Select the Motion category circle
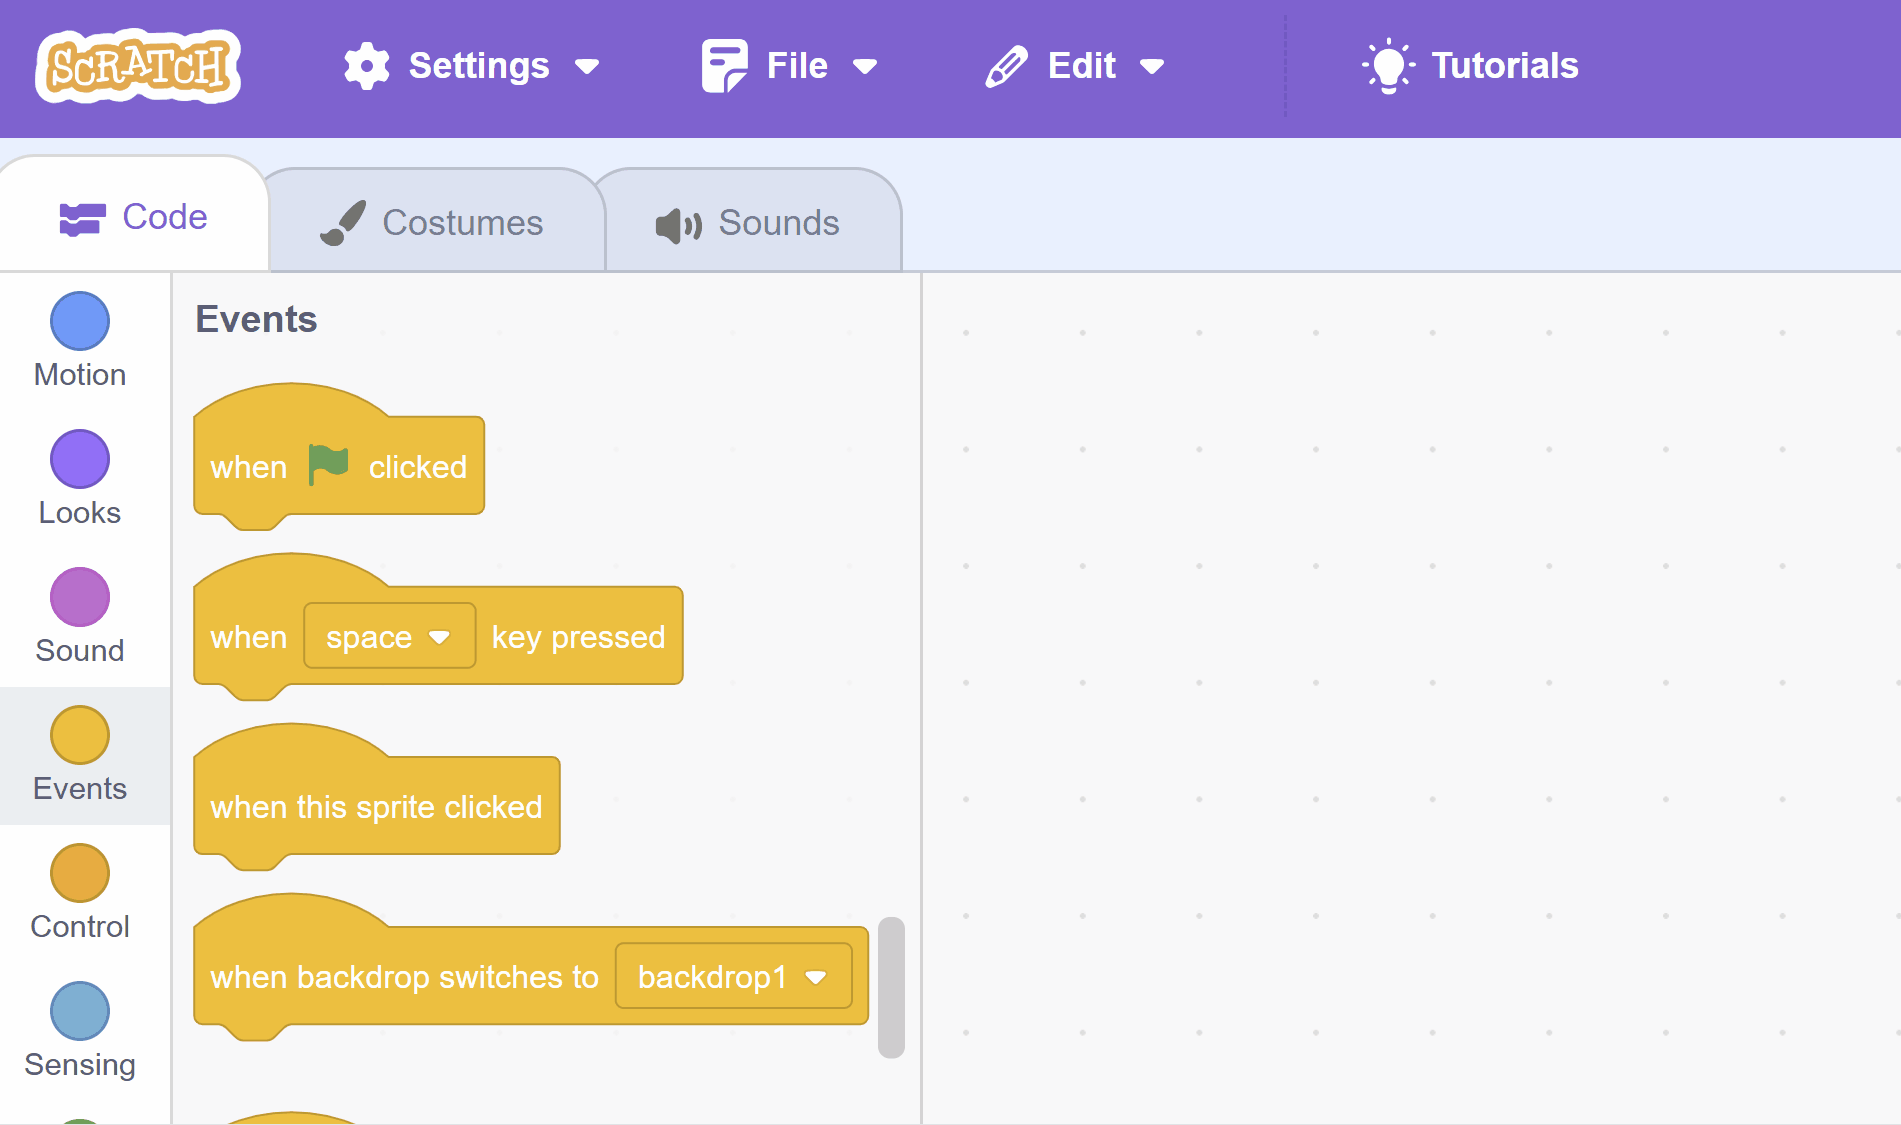The image size is (1901, 1125). click(80, 321)
